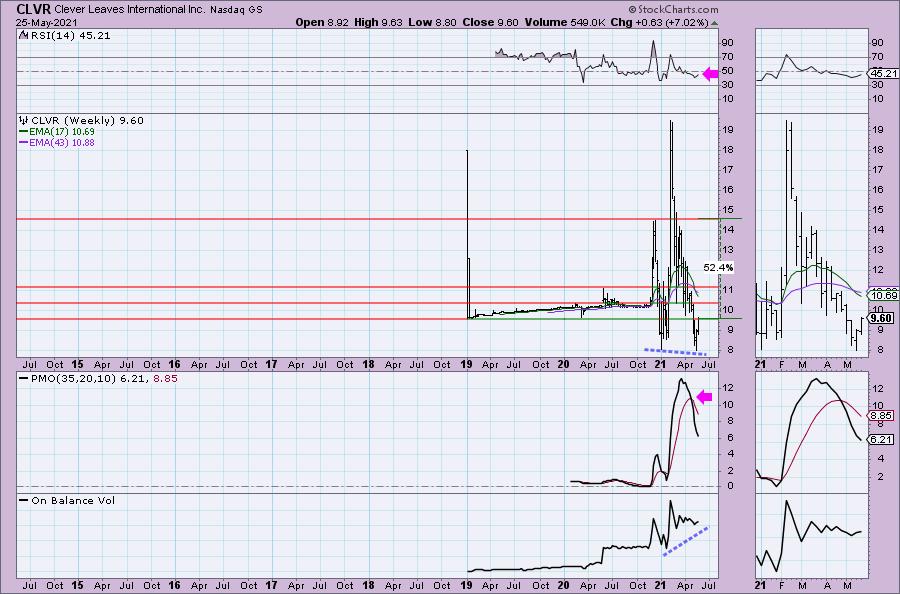
Task: Click the Open 8.92 value
Action: (321, 22)
